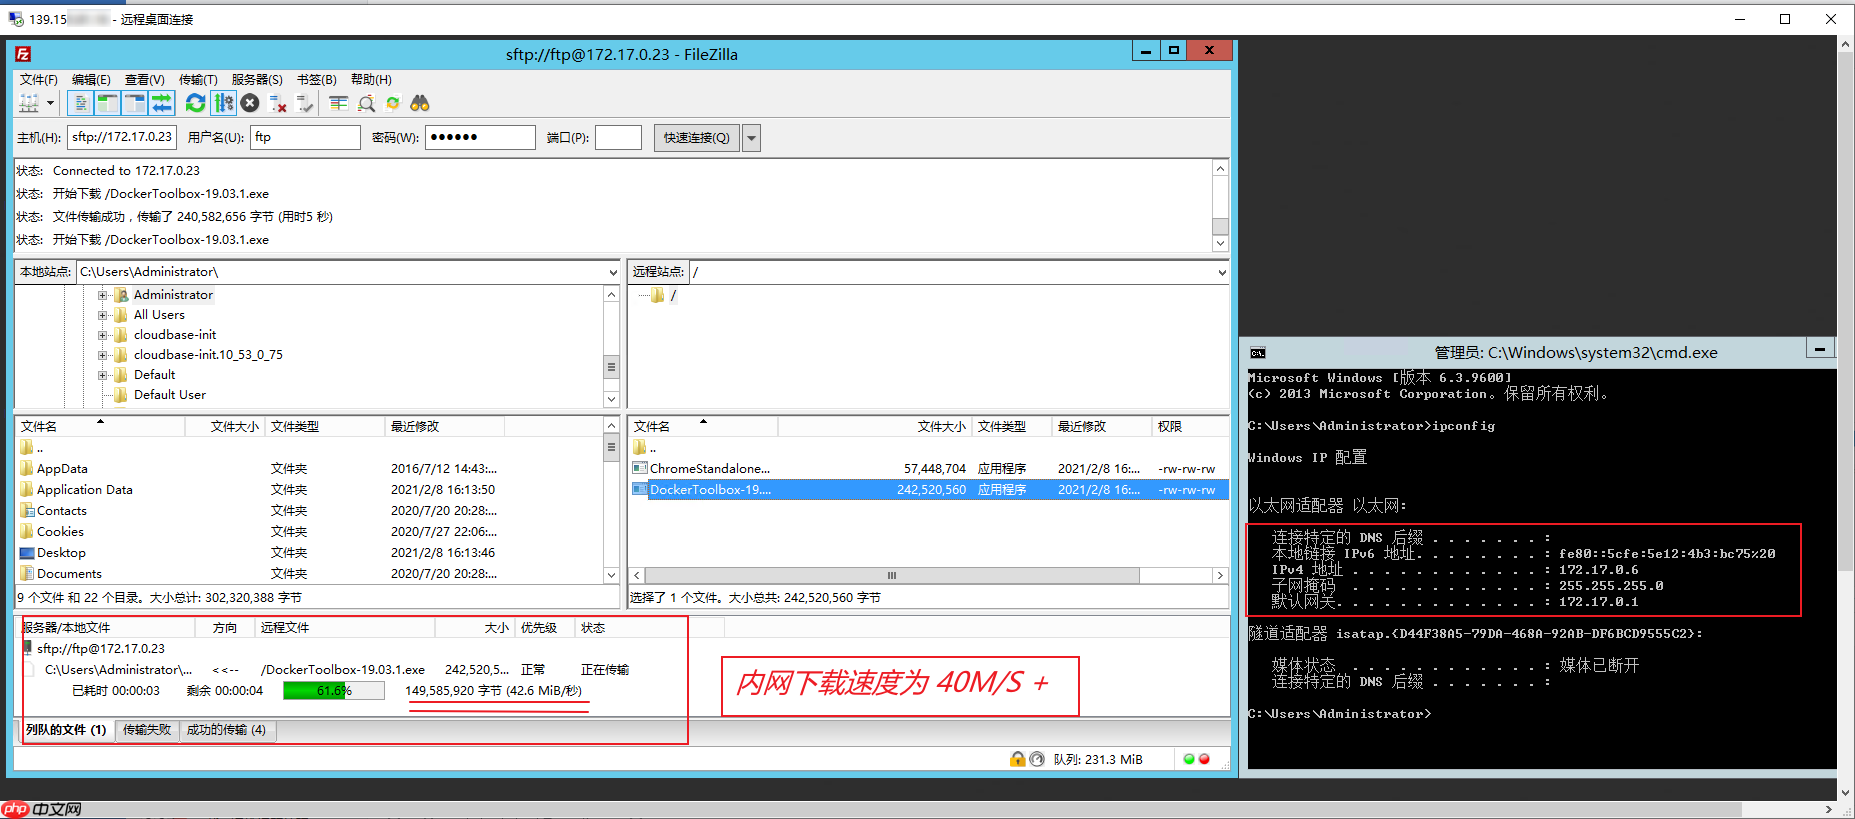Sort local list by 最近修改 column
The height and width of the screenshot is (819, 1855).
tap(445, 427)
